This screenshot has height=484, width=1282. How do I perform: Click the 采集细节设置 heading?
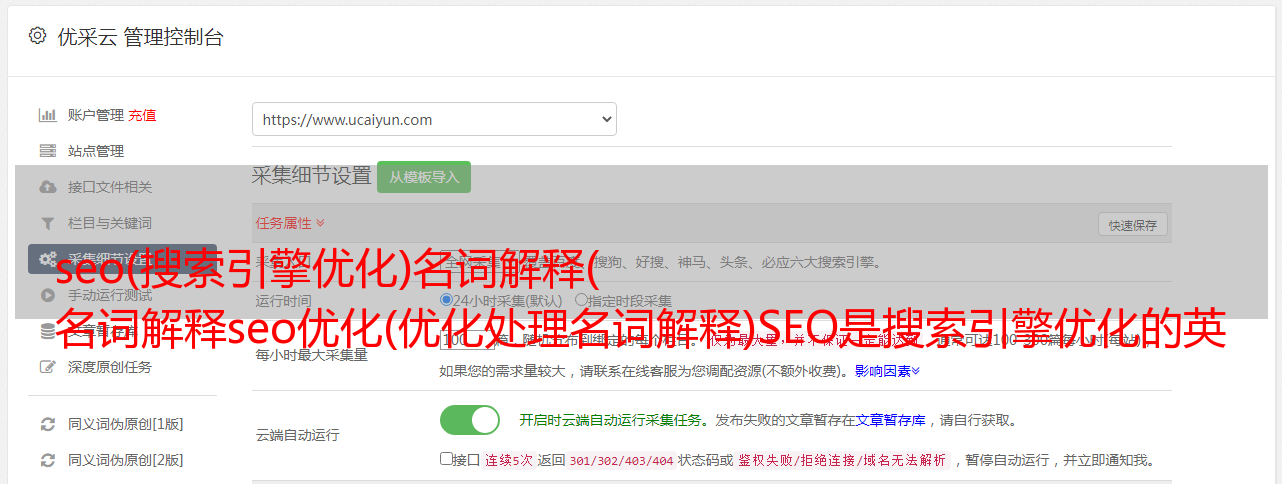coord(312,176)
